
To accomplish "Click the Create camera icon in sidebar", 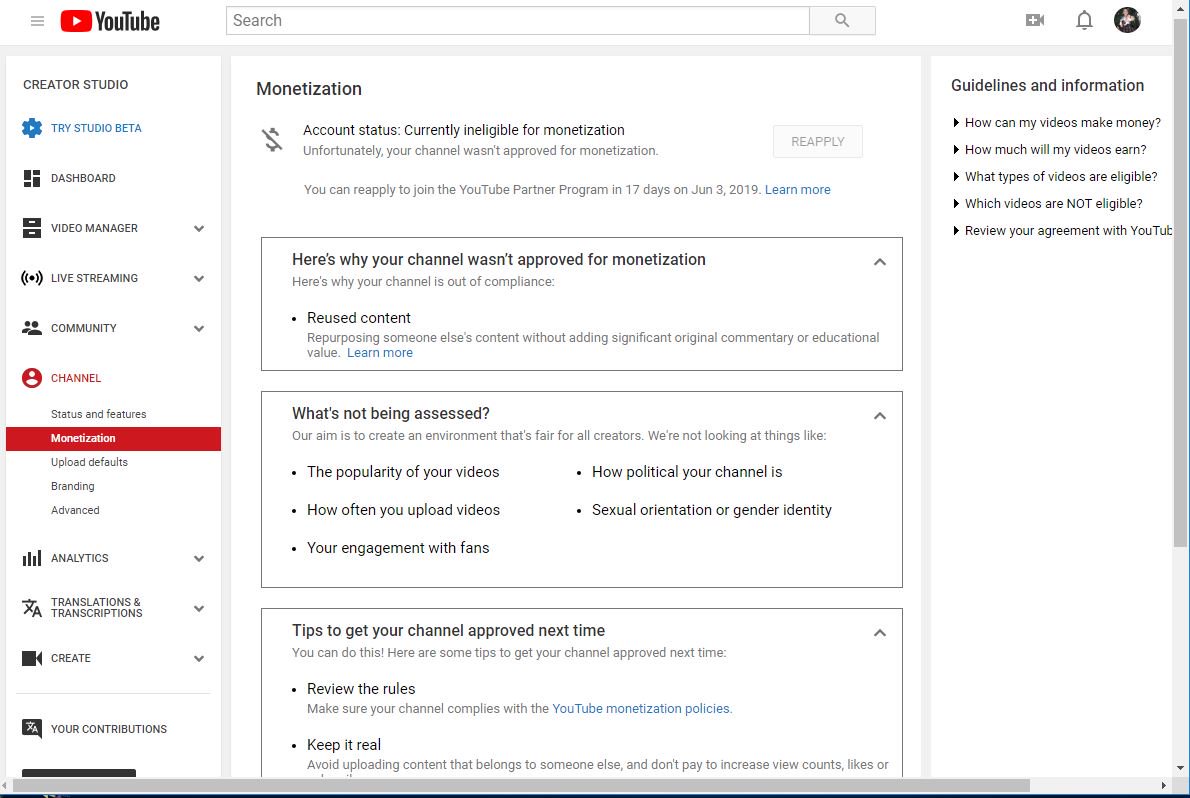I will point(32,658).
